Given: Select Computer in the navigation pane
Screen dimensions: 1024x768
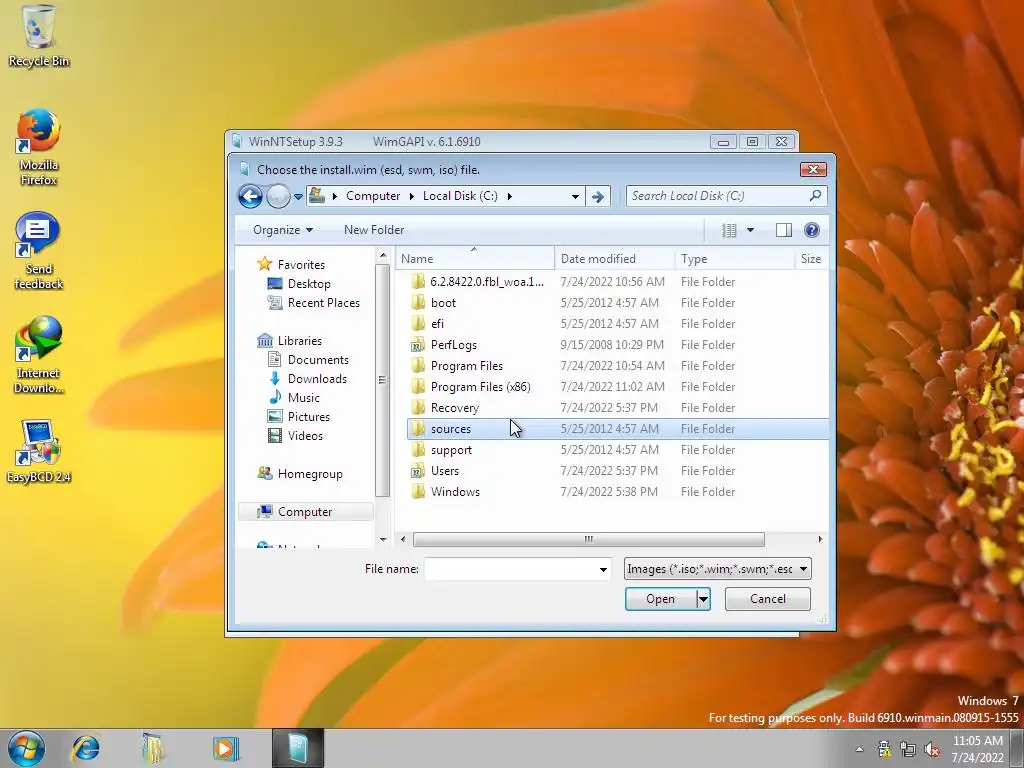Looking at the screenshot, I should point(305,512).
